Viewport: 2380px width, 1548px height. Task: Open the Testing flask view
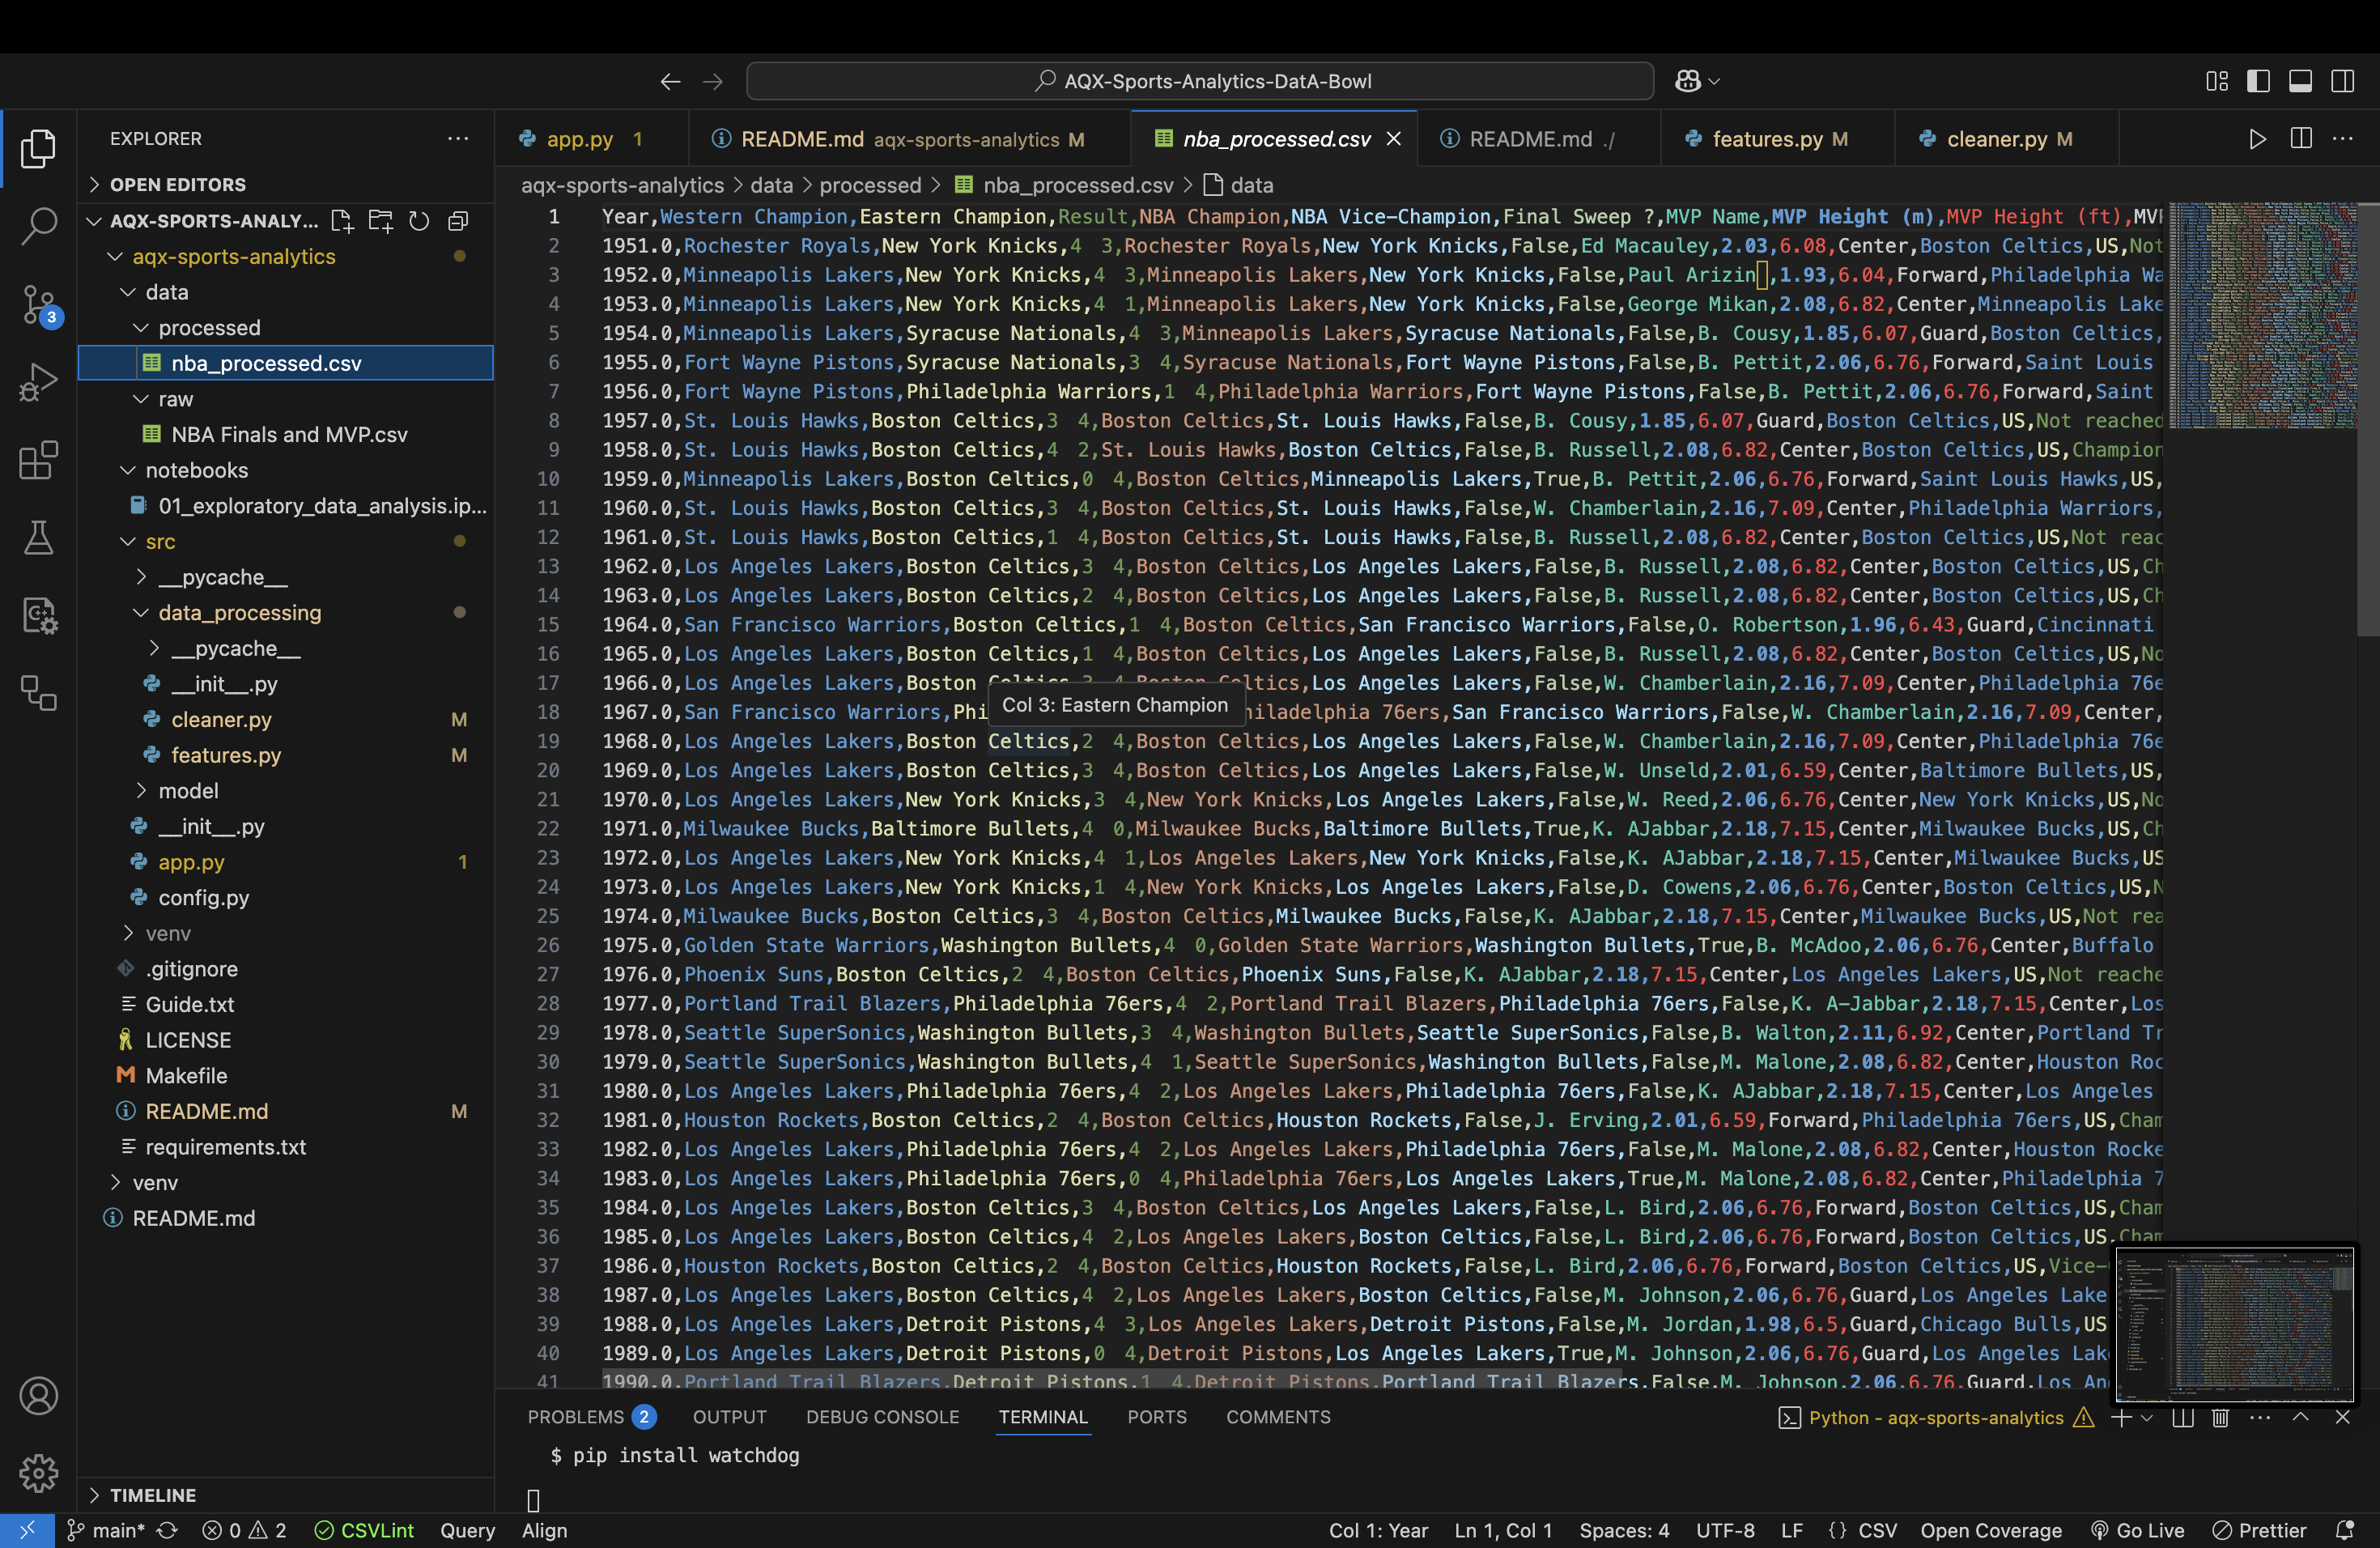38,538
